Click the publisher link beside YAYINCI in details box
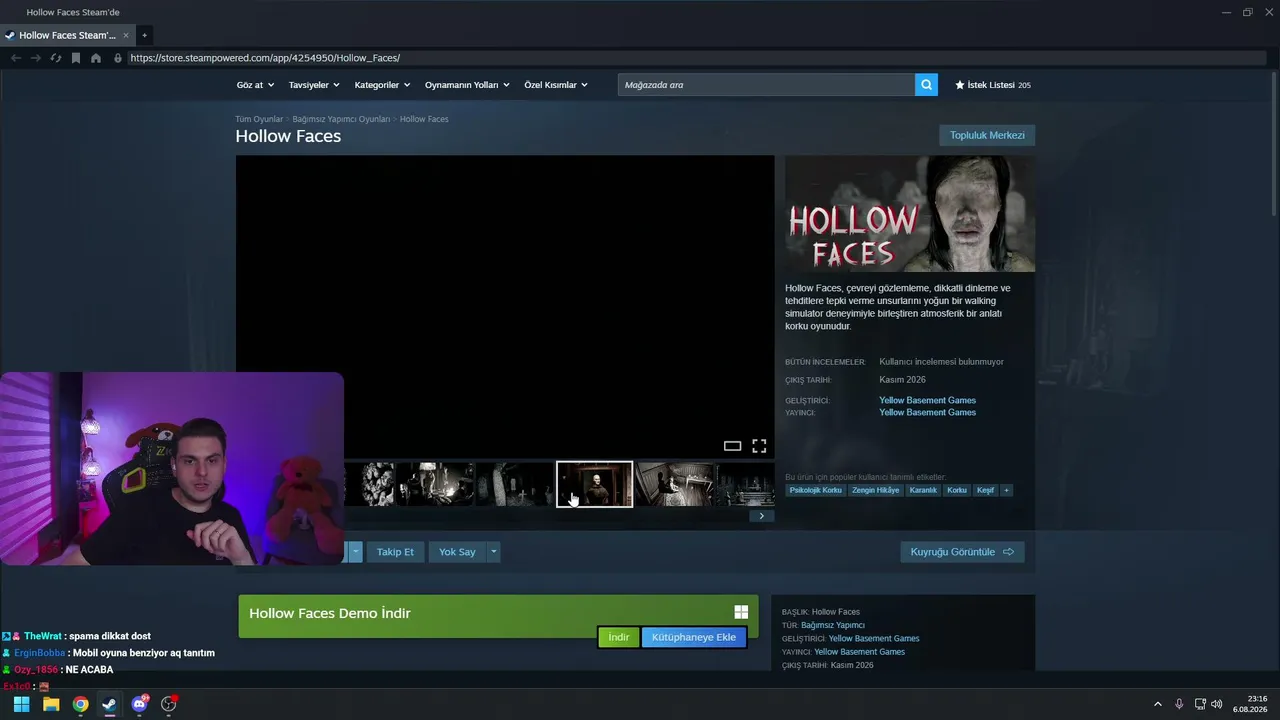Image resolution: width=1280 pixels, height=720 pixels. 860,652
